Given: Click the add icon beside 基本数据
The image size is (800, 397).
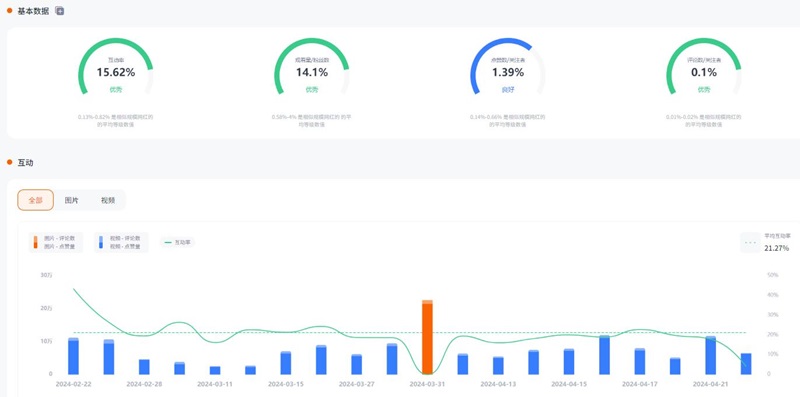Looking at the screenshot, I should (x=60, y=11).
